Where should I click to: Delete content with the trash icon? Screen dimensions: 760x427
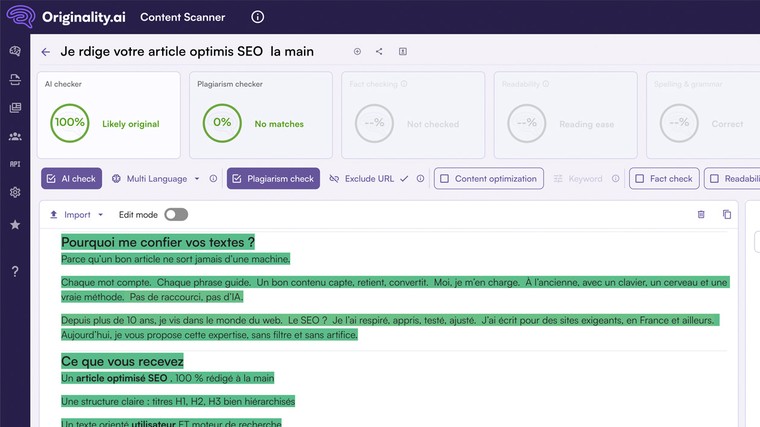click(701, 214)
